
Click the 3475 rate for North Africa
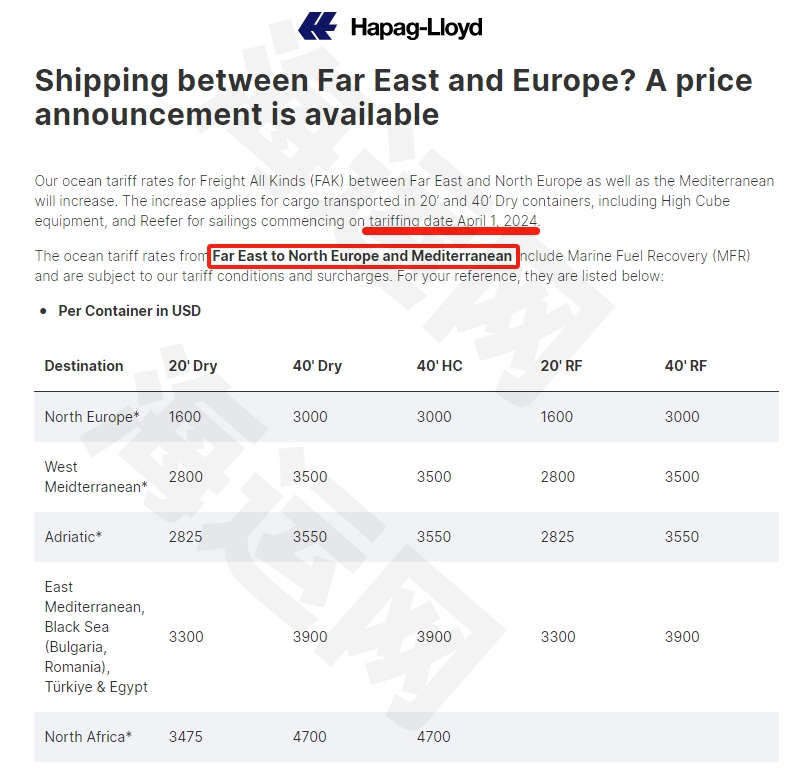(186, 737)
